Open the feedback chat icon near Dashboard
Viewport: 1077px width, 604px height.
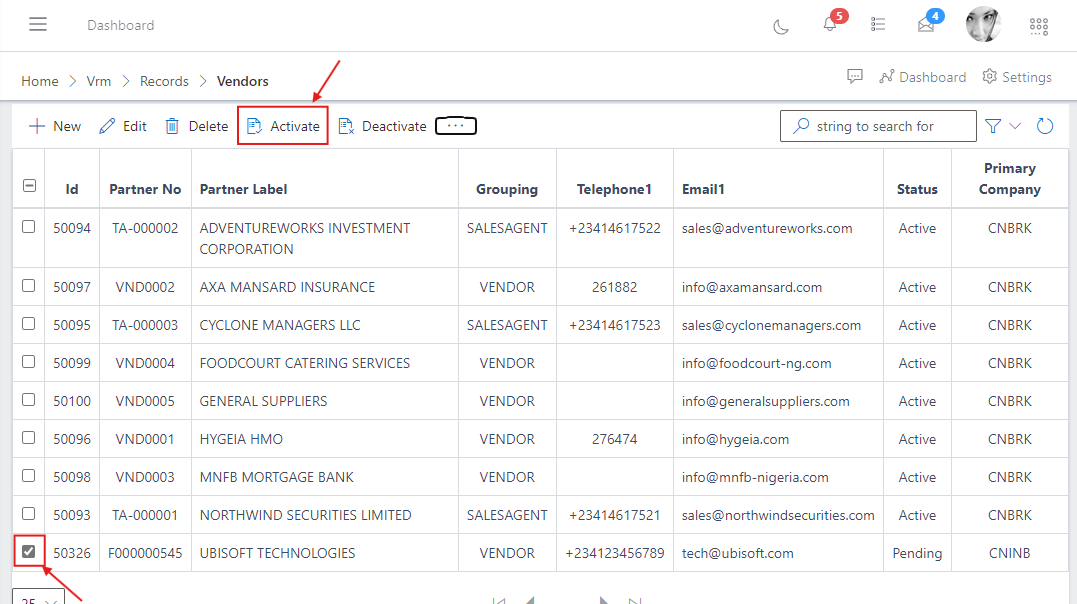click(855, 76)
